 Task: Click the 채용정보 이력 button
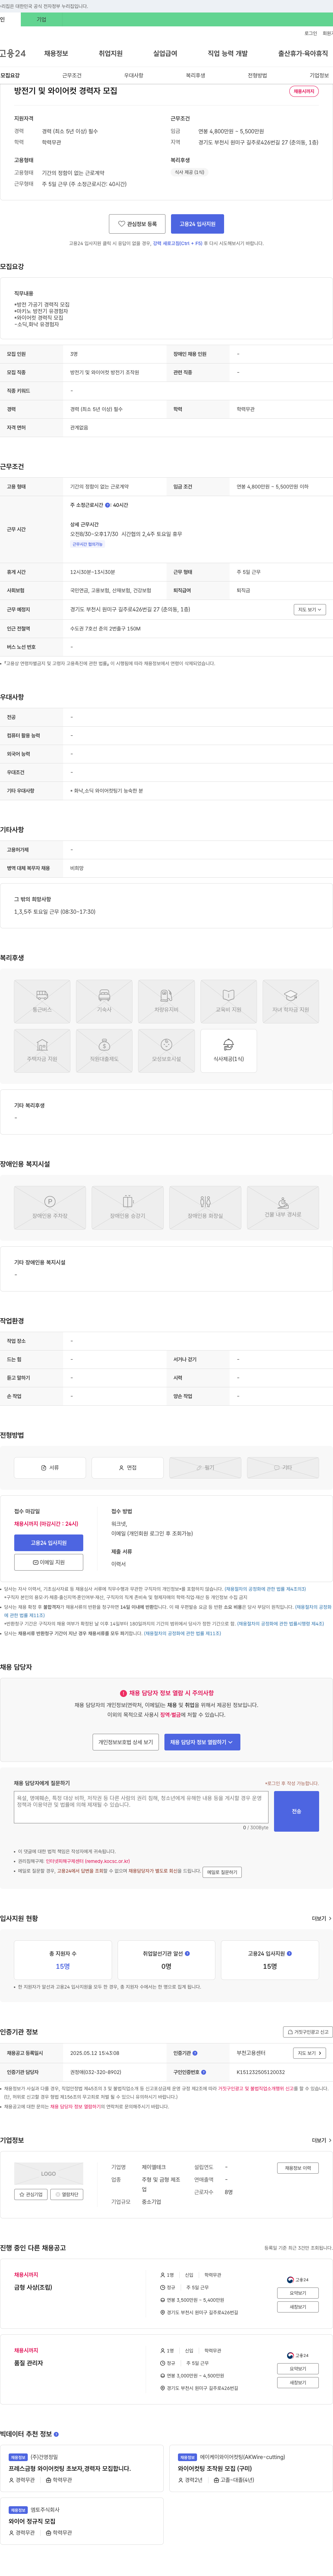pyautogui.click(x=298, y=2168)
